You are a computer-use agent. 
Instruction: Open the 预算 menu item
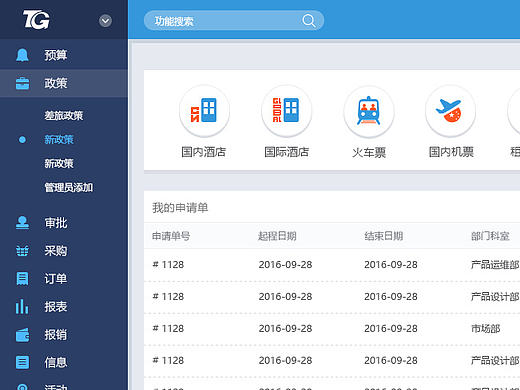pyautogui.click(x=64, y=55)
